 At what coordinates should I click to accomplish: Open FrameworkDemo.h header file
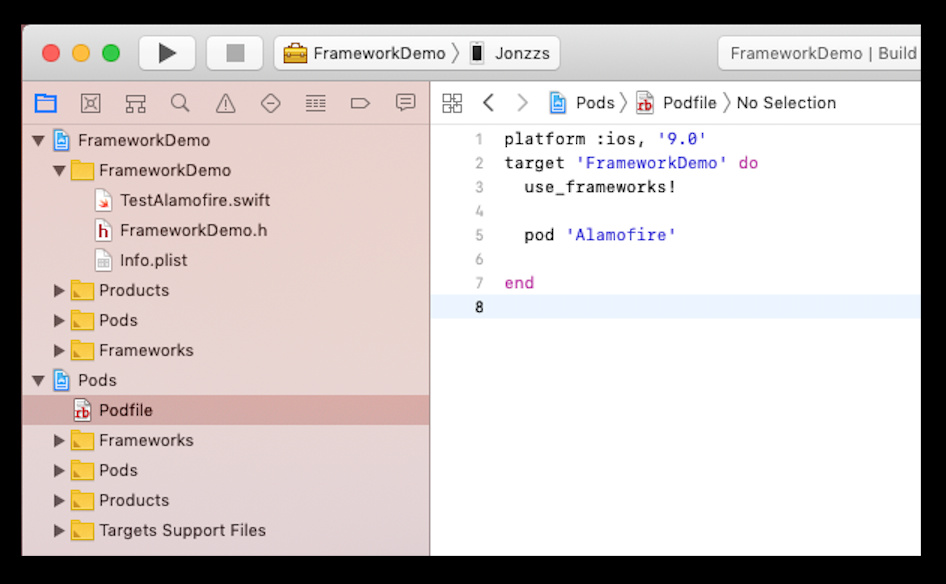pos(193,230)
